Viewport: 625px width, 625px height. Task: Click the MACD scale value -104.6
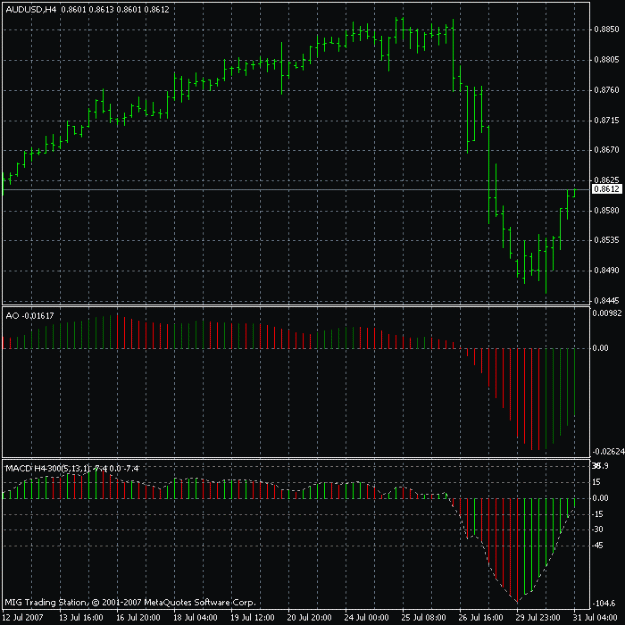(605, 603)
